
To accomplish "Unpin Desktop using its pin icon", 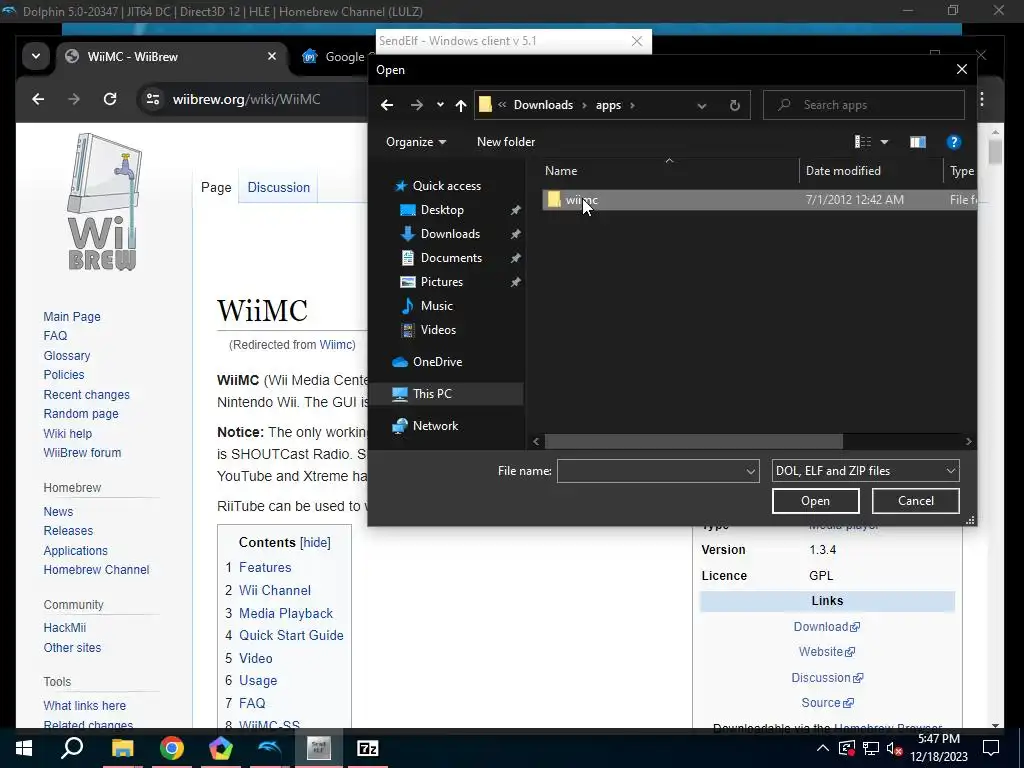I will (515, 210).
